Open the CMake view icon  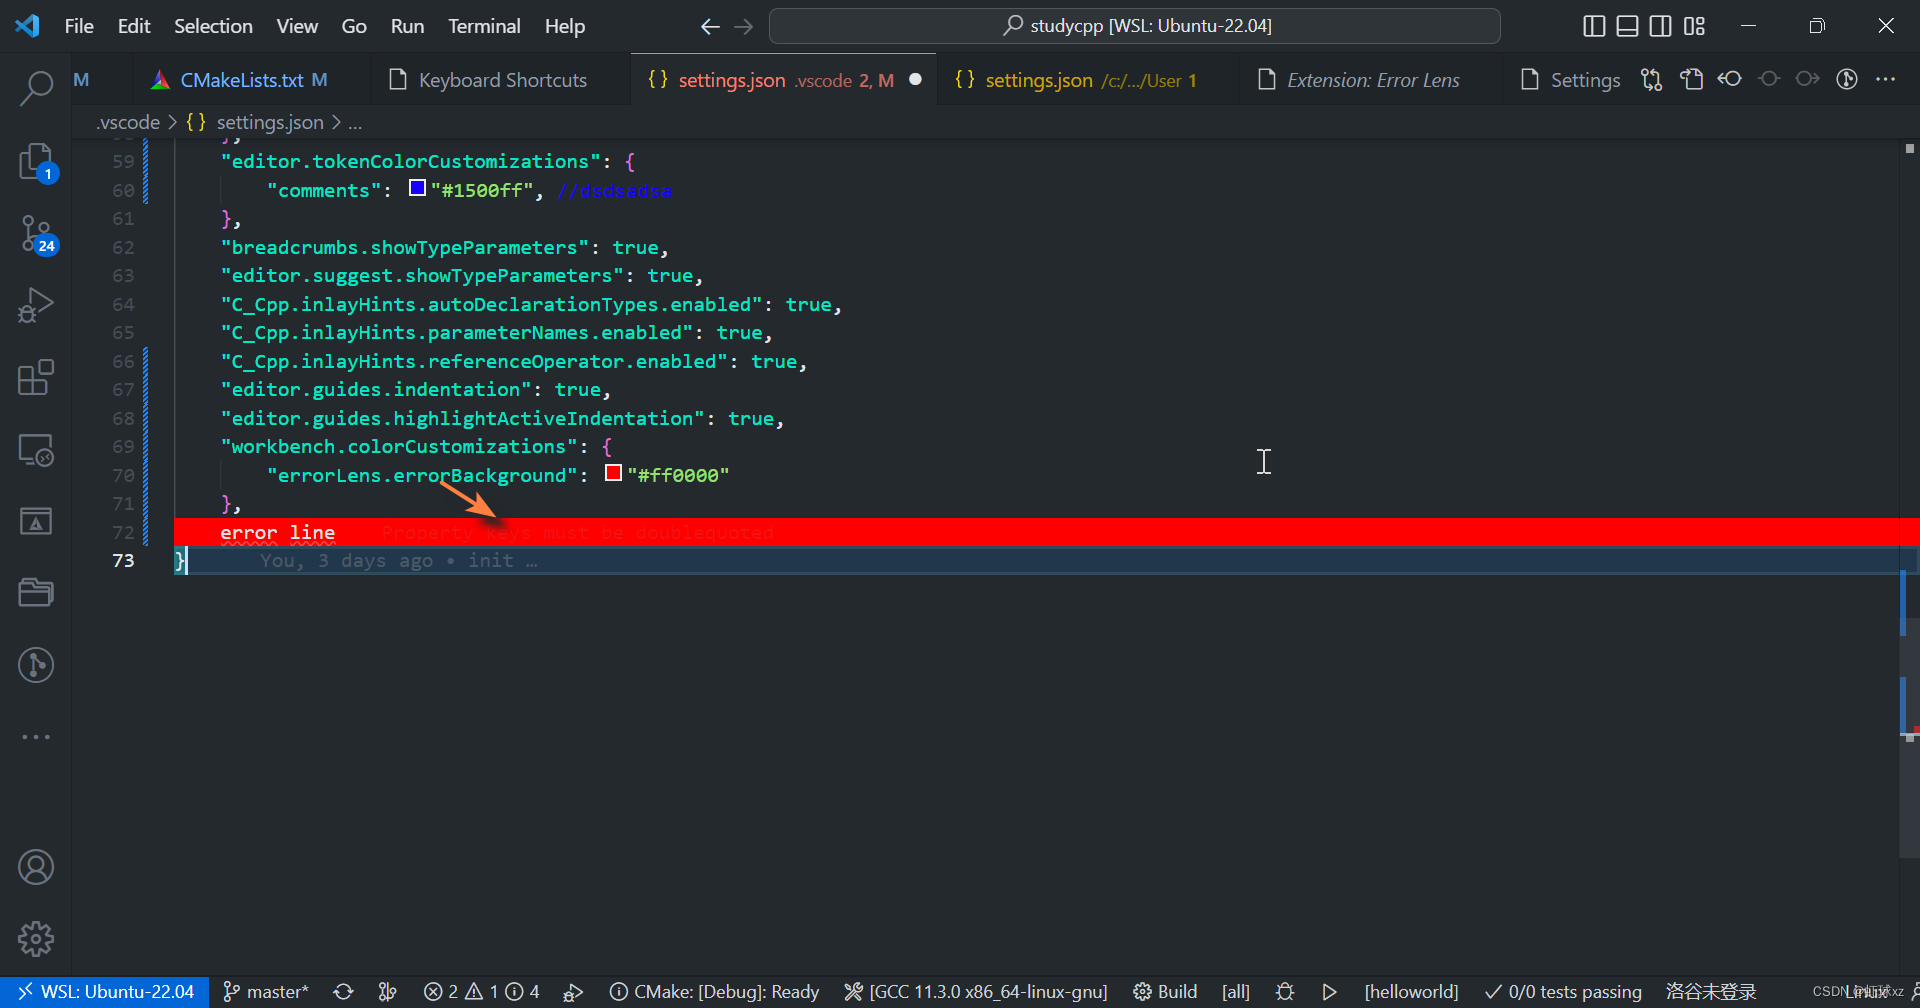click(36, 521)
